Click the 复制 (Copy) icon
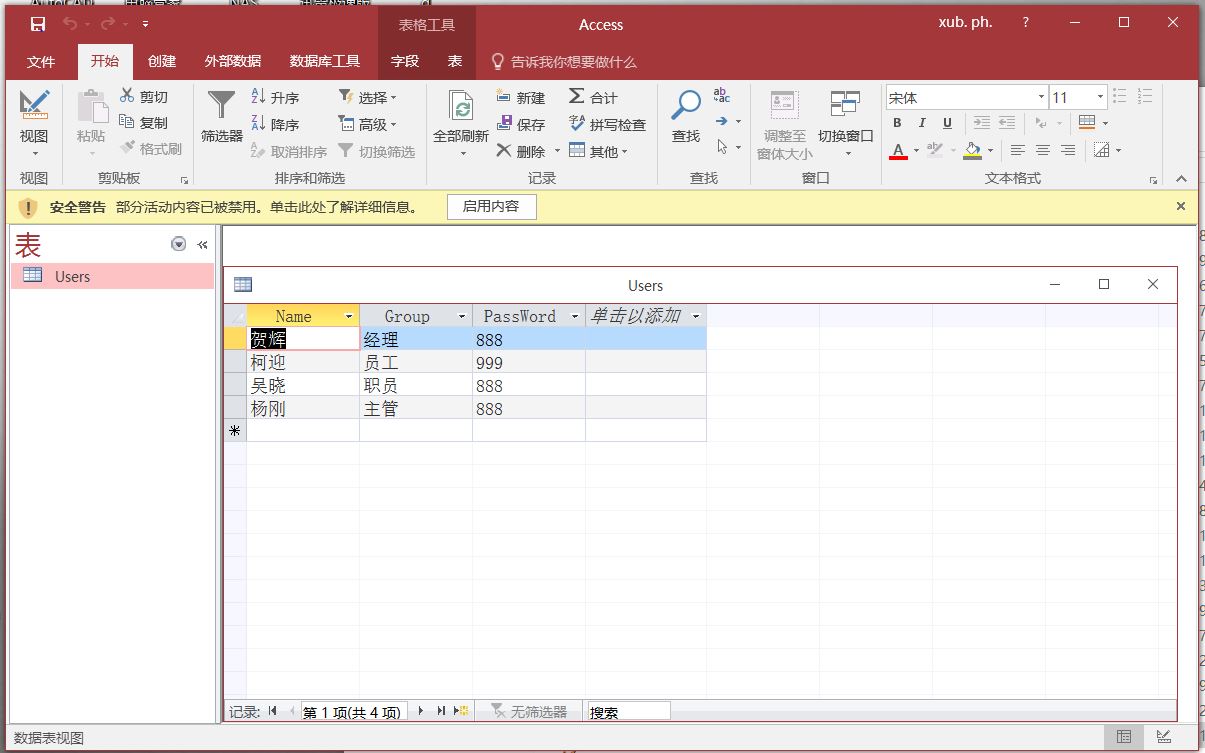 (x=127, y=122)
